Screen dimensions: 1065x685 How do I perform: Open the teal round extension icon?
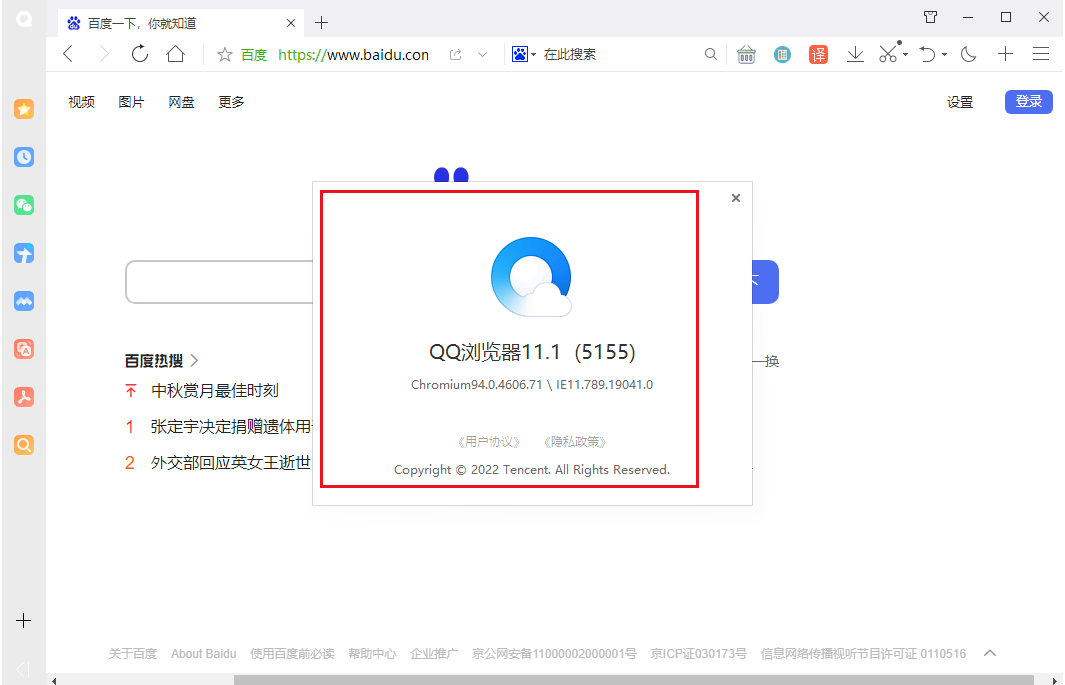(x=782, y=54)
